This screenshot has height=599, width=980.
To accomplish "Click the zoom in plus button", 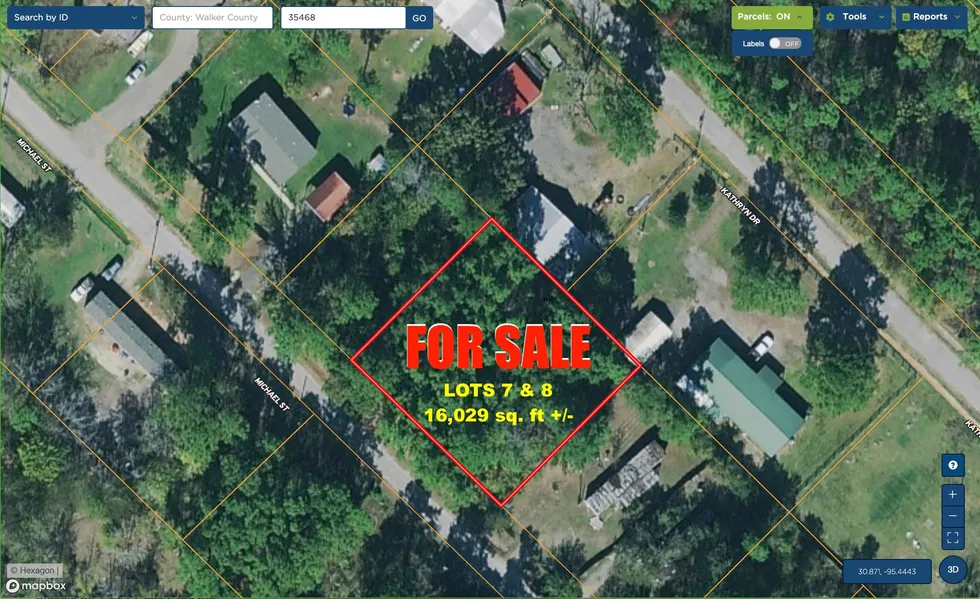I will [x=952, y=495].
